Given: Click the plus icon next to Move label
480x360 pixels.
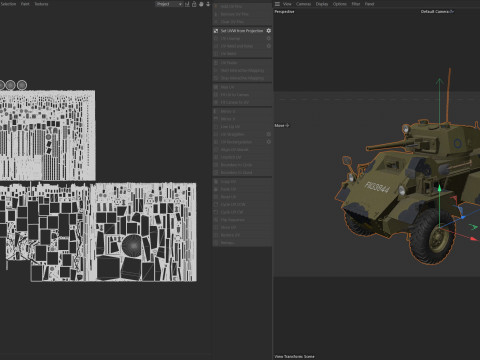Looking at the screenshot, I should [x=287, y=125].
